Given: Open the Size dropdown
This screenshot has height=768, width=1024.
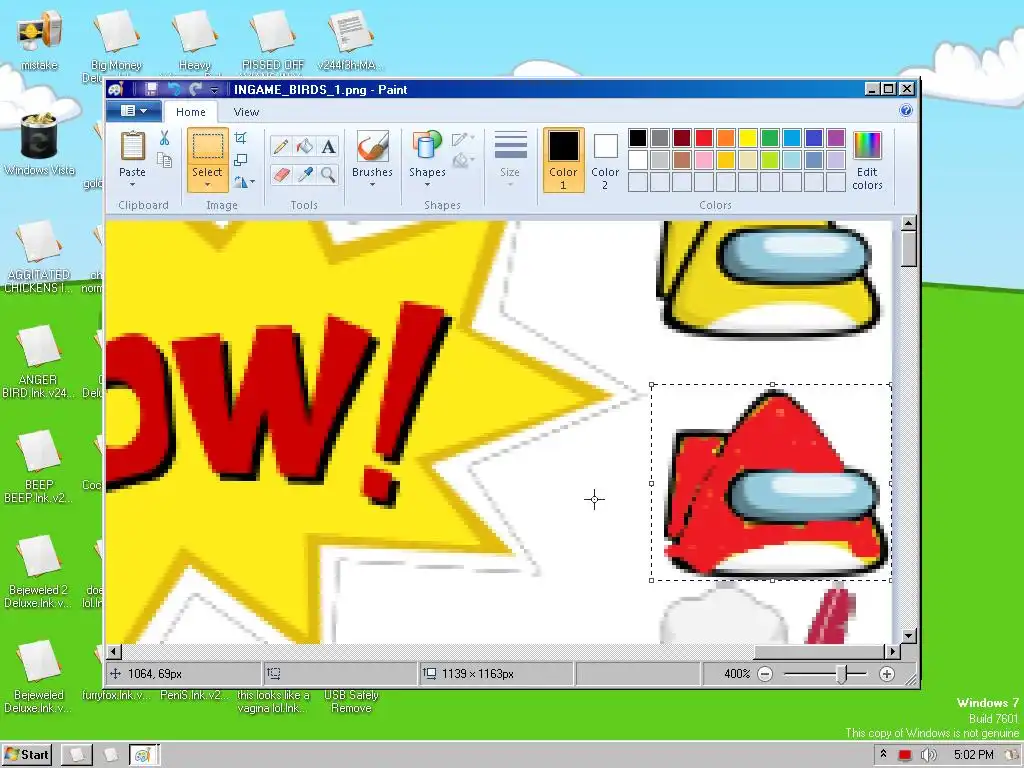Looking at the screenshot, I should [x=510, y=160].
